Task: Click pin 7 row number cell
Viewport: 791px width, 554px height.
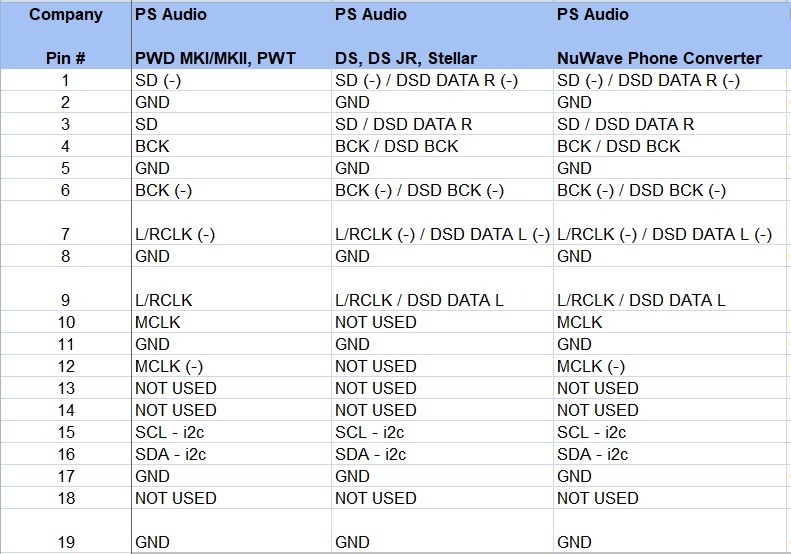Action: [x=66, y=223]
